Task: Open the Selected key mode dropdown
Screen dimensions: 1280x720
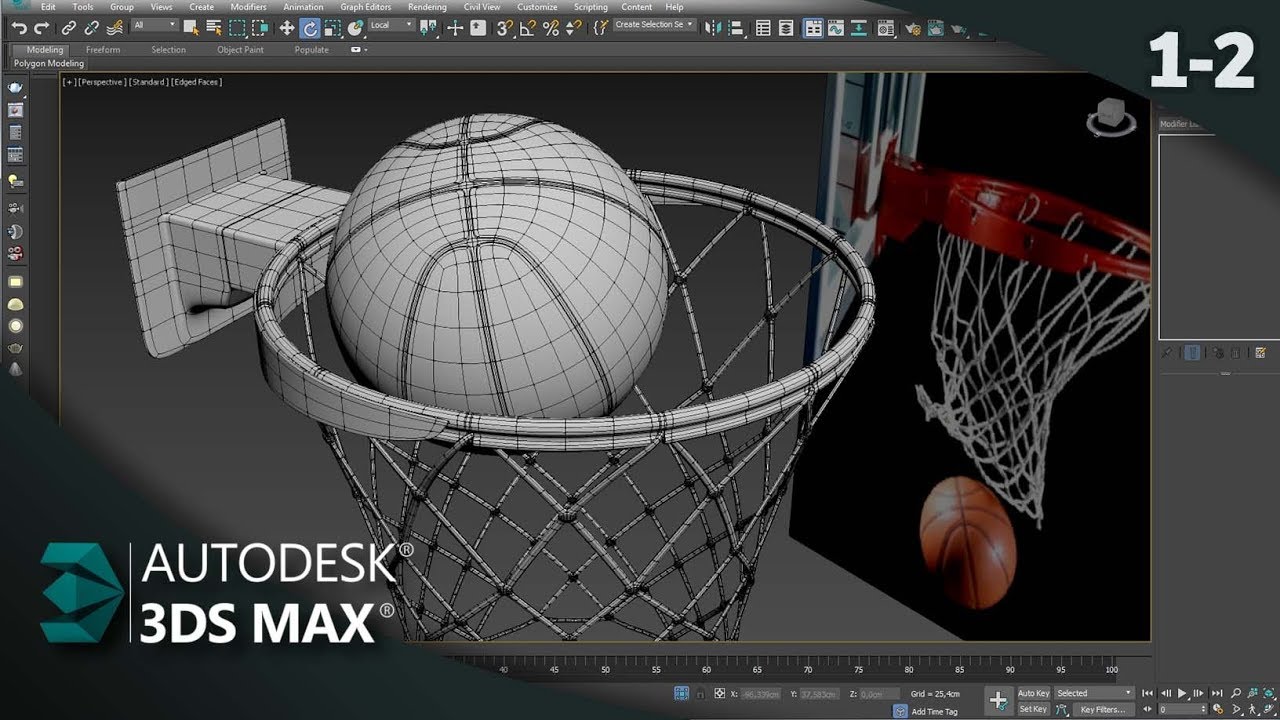Action: (x=1093, y=693)
